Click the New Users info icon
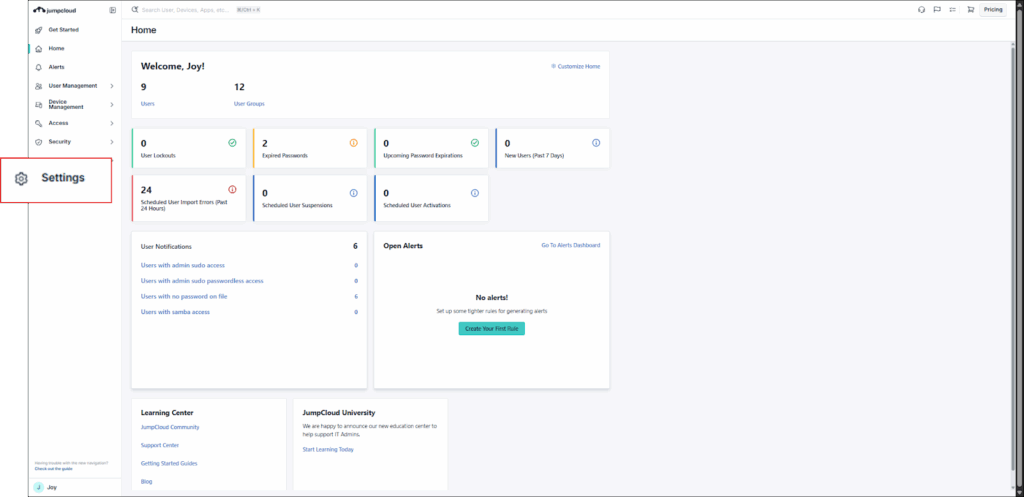The width and height of the screenshot is (1024, 497). [596, 143]
